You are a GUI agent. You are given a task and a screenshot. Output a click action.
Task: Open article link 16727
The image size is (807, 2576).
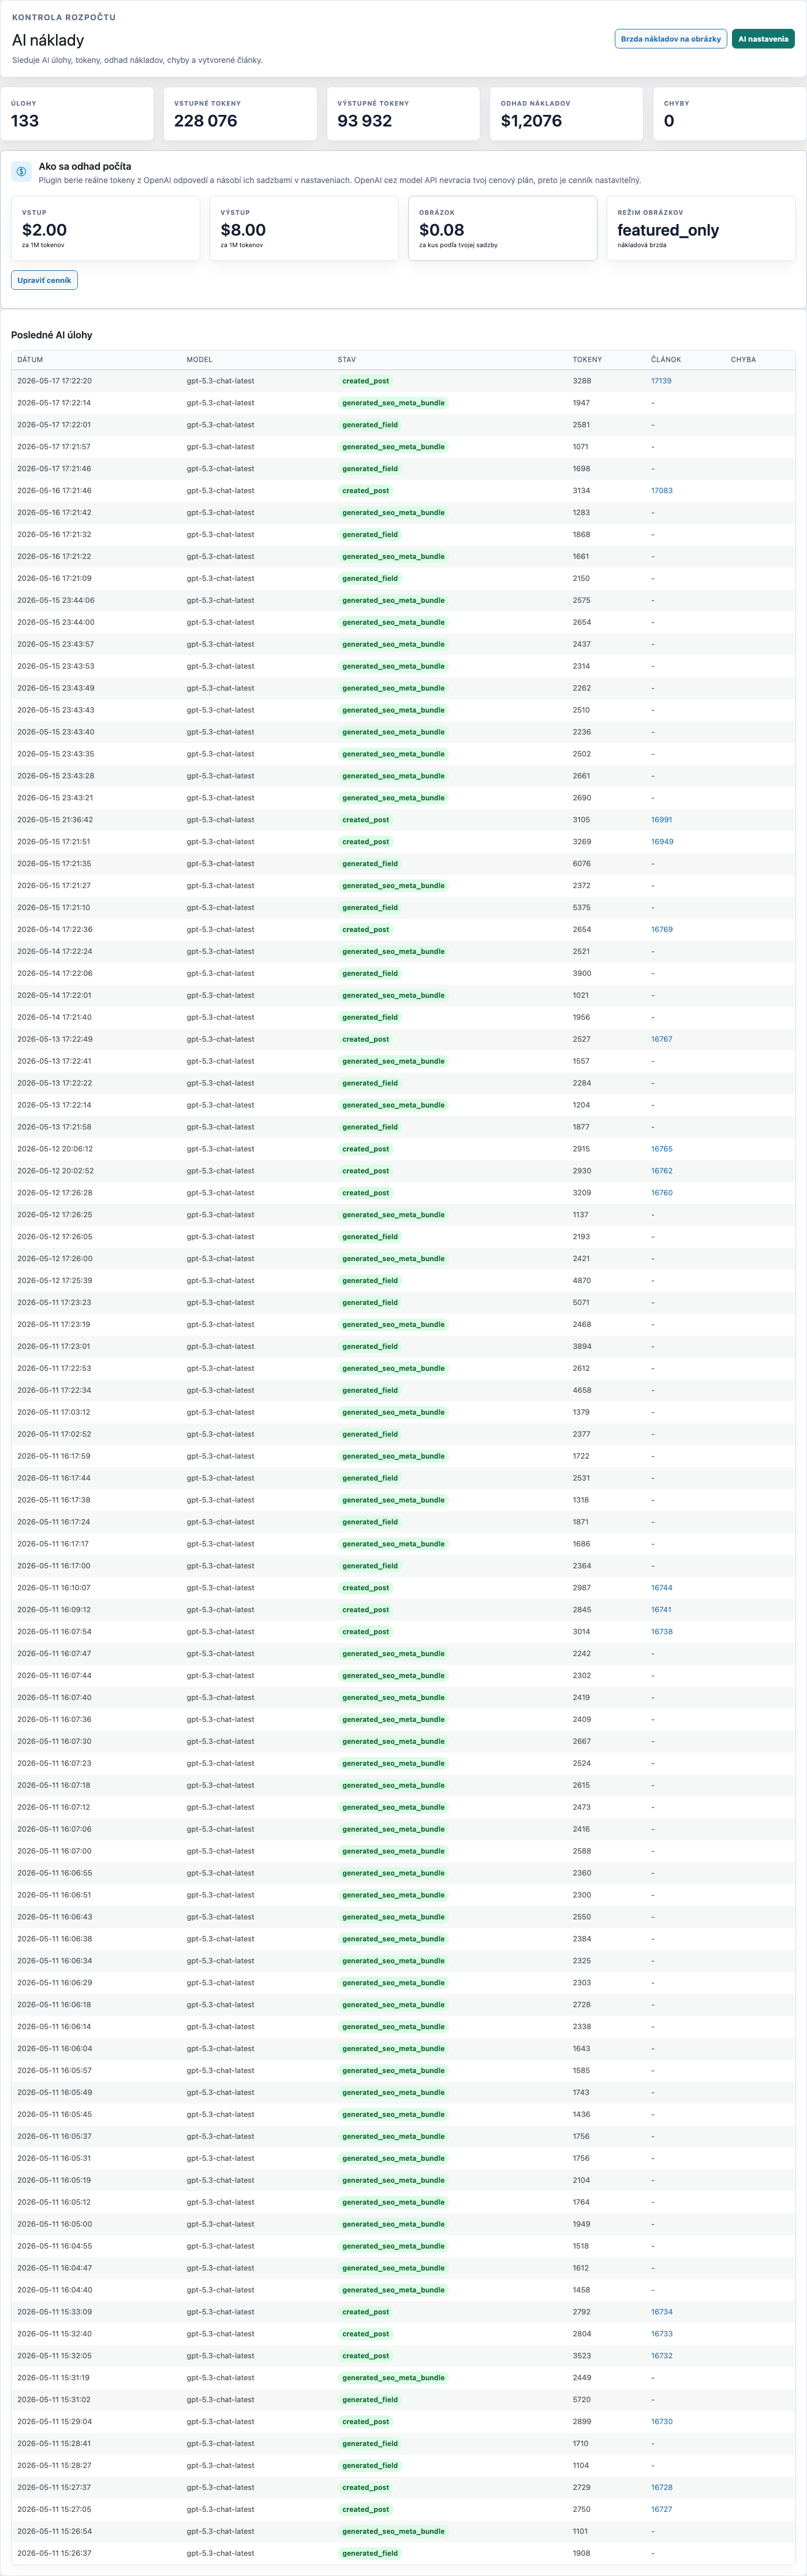coord(661,2510)
